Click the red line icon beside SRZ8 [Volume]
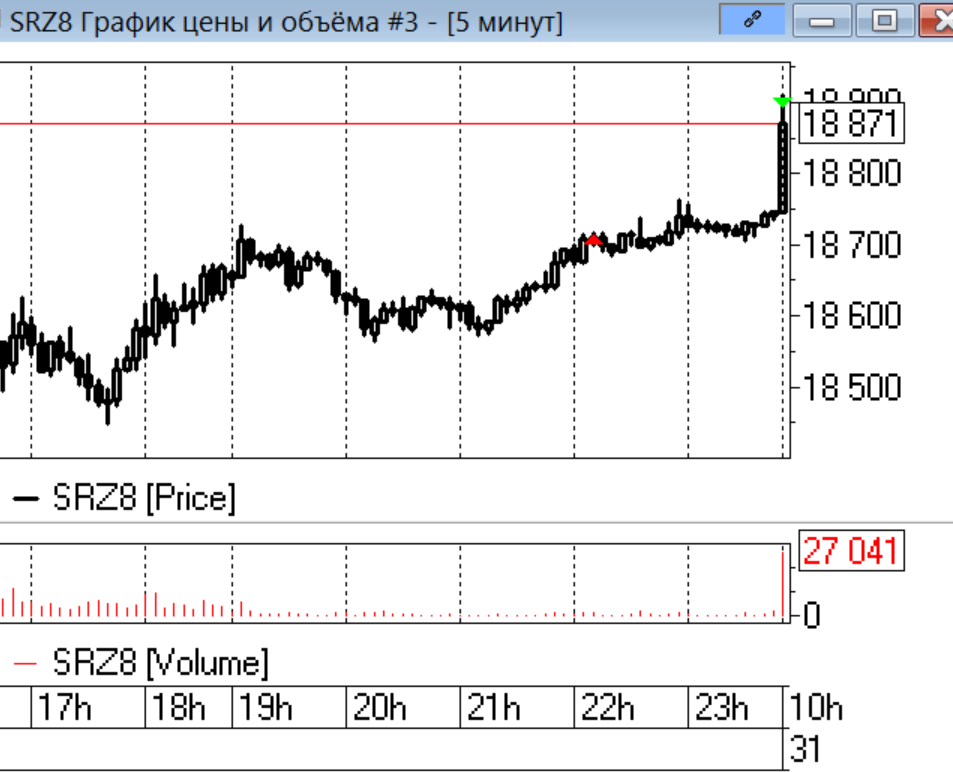 pyautogui.click(x=26, y=662)
